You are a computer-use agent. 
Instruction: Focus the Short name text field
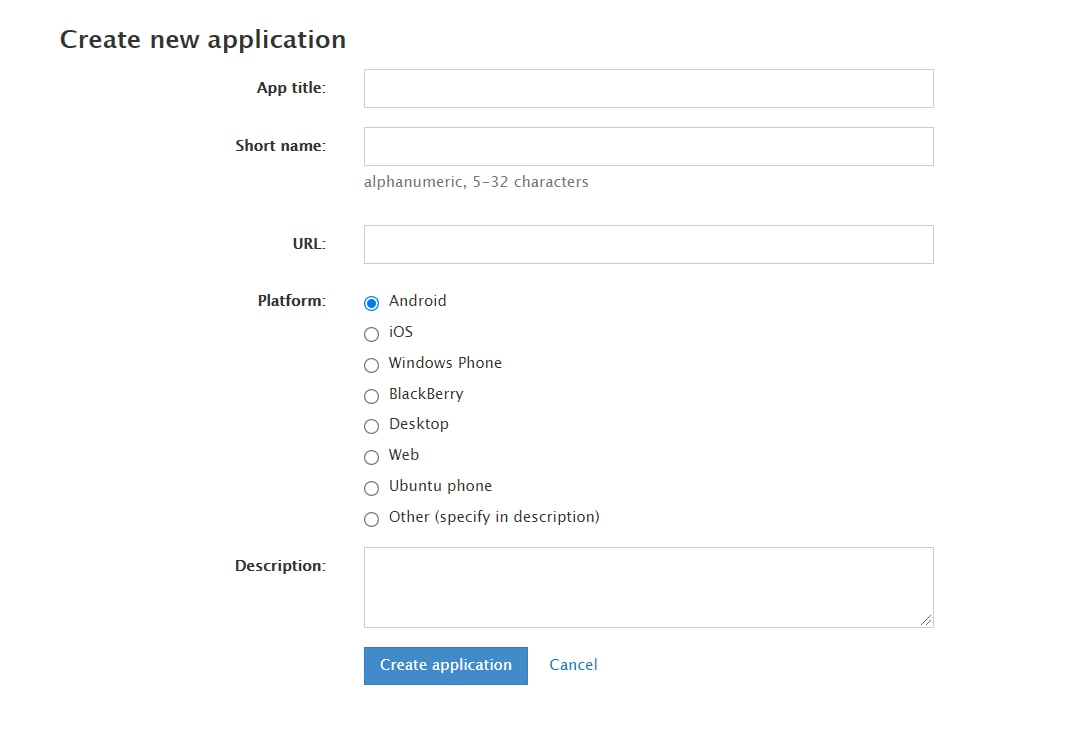[648, 146]
